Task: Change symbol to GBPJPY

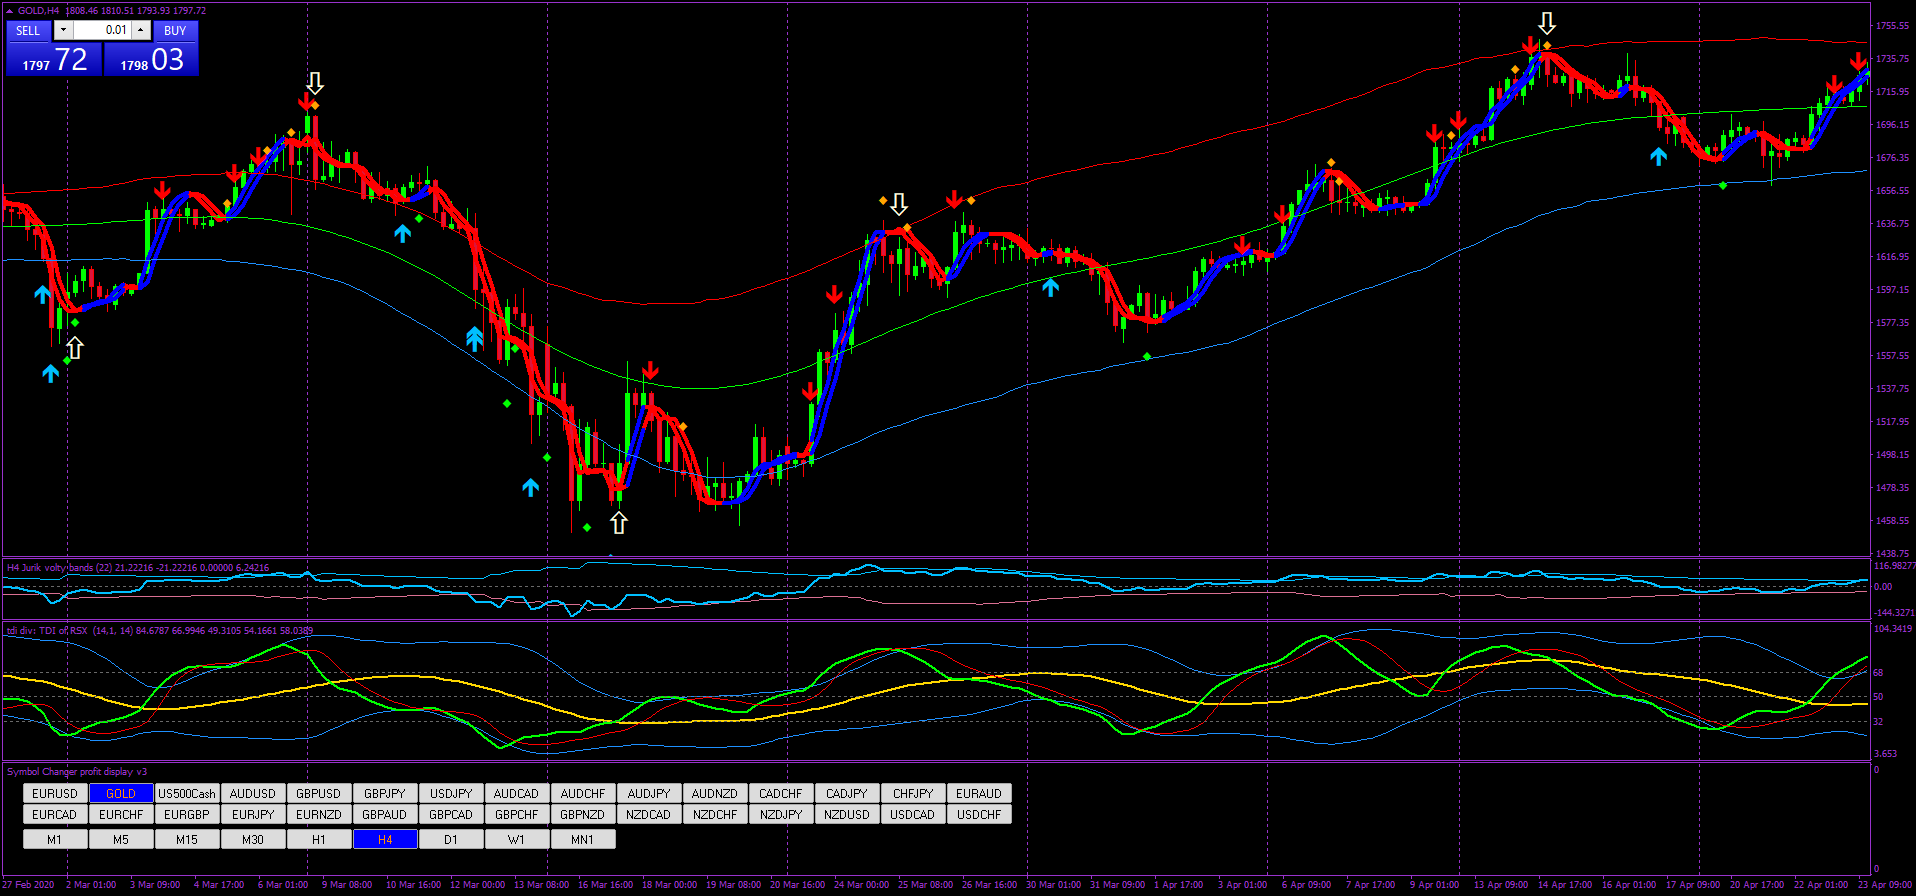Action: [385, 794]
